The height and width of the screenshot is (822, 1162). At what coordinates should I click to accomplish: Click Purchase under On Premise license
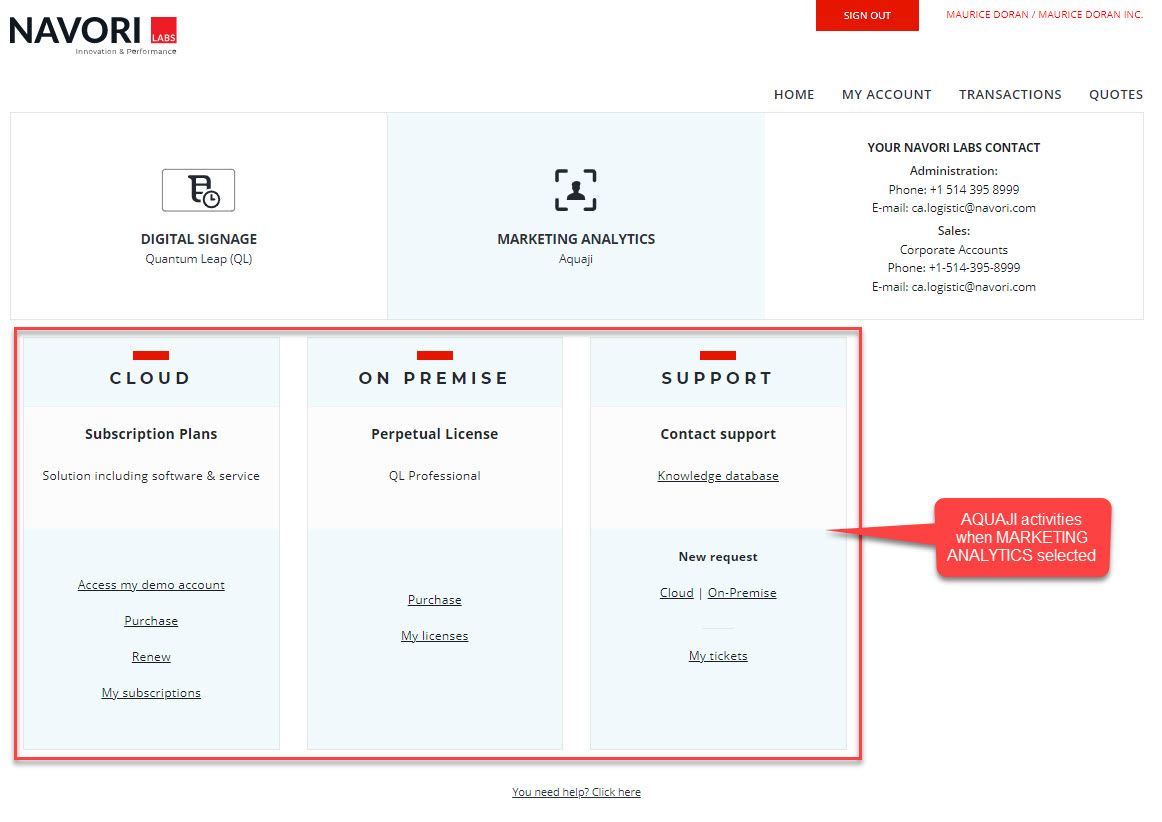click(x=434, y=600)
